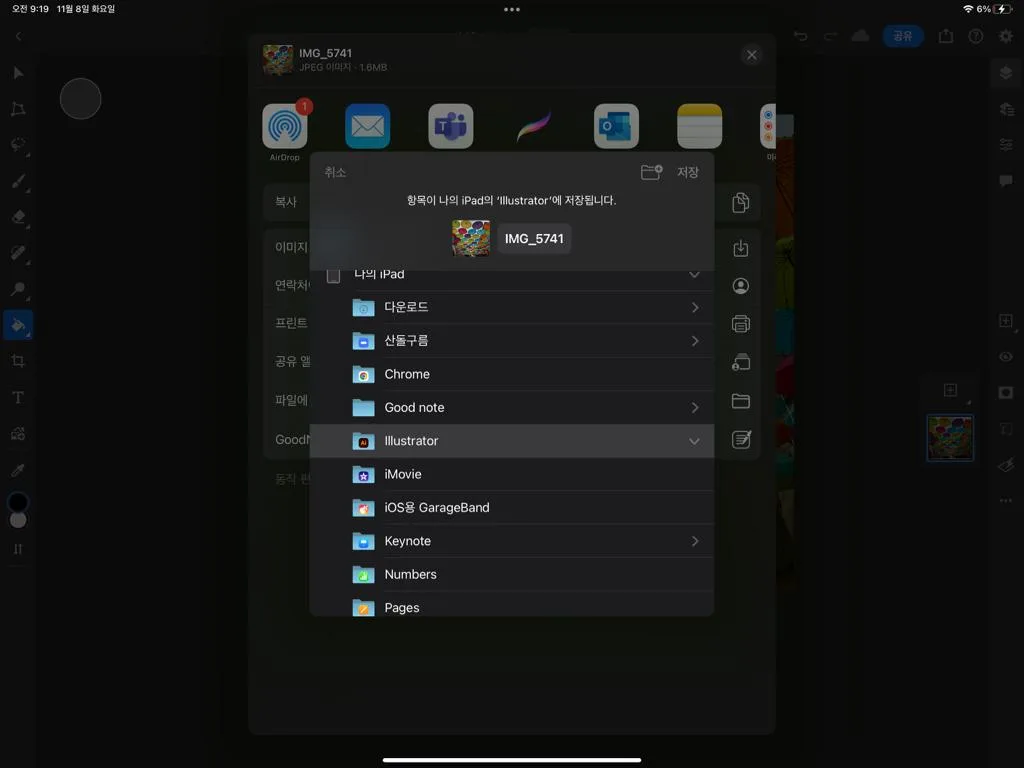Click the copy documents icon
Image resolution: width=1024 pixels, height=768 pixels.
[741, 202]
